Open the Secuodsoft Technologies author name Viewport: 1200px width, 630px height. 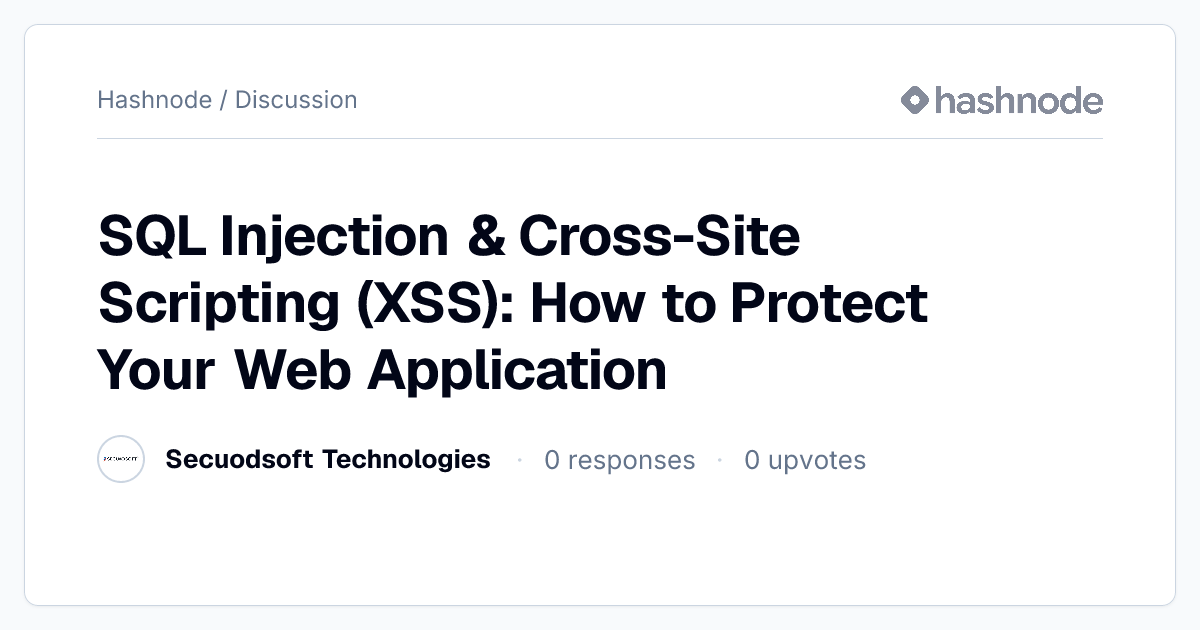point(328,459)
